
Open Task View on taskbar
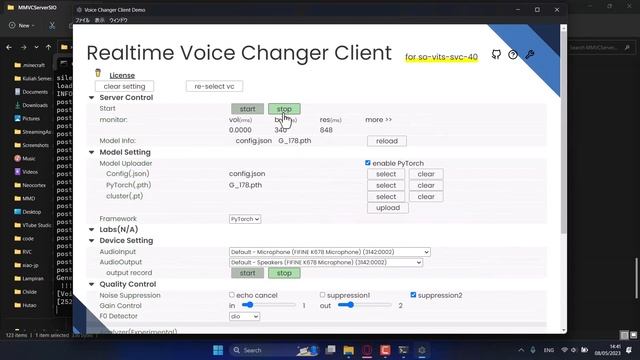pyautogui.click(x=330, y=350)
